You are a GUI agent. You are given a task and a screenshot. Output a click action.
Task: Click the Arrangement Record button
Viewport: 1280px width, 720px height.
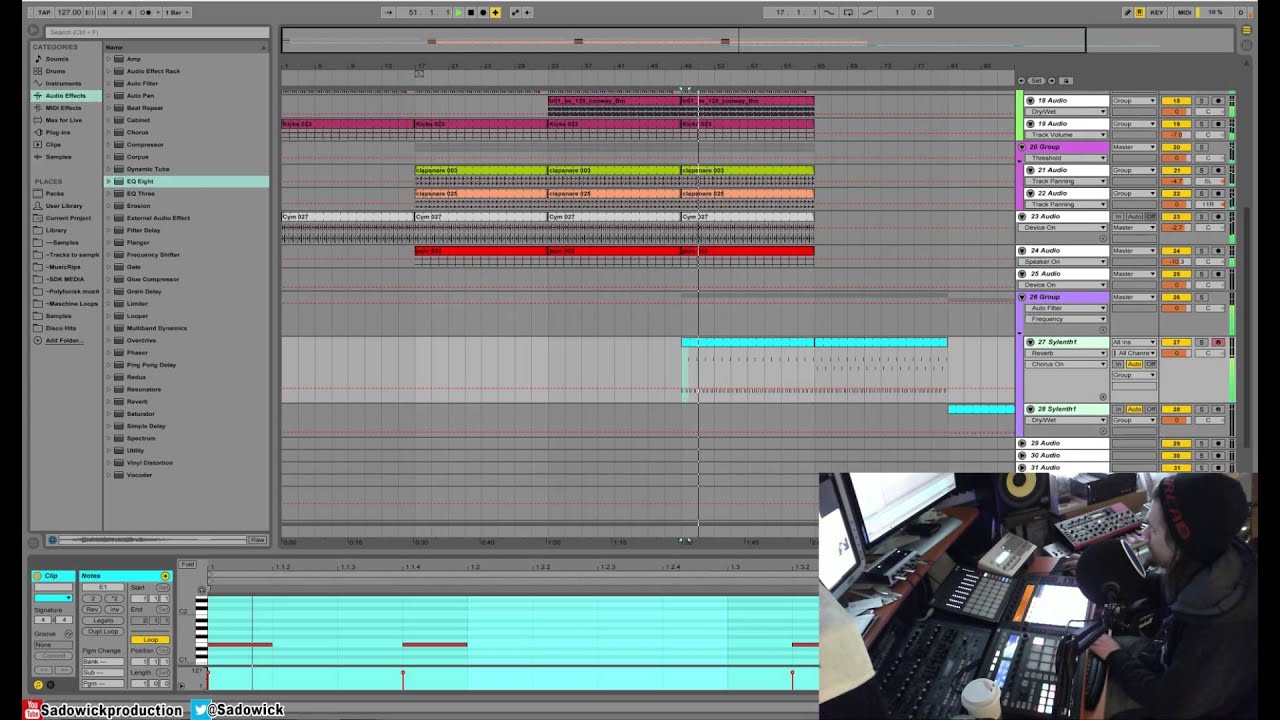click(x=483, y=12)
